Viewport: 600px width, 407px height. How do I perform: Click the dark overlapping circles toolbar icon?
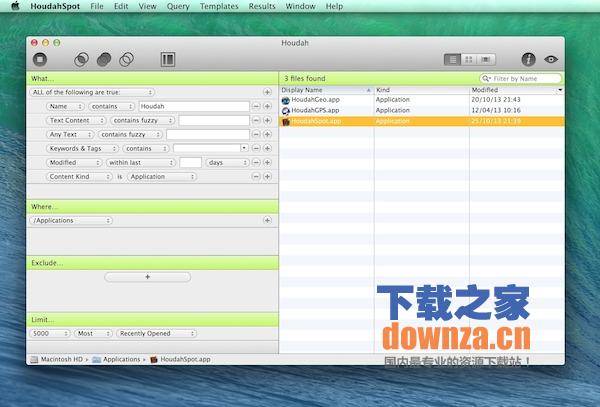(104, 59)
